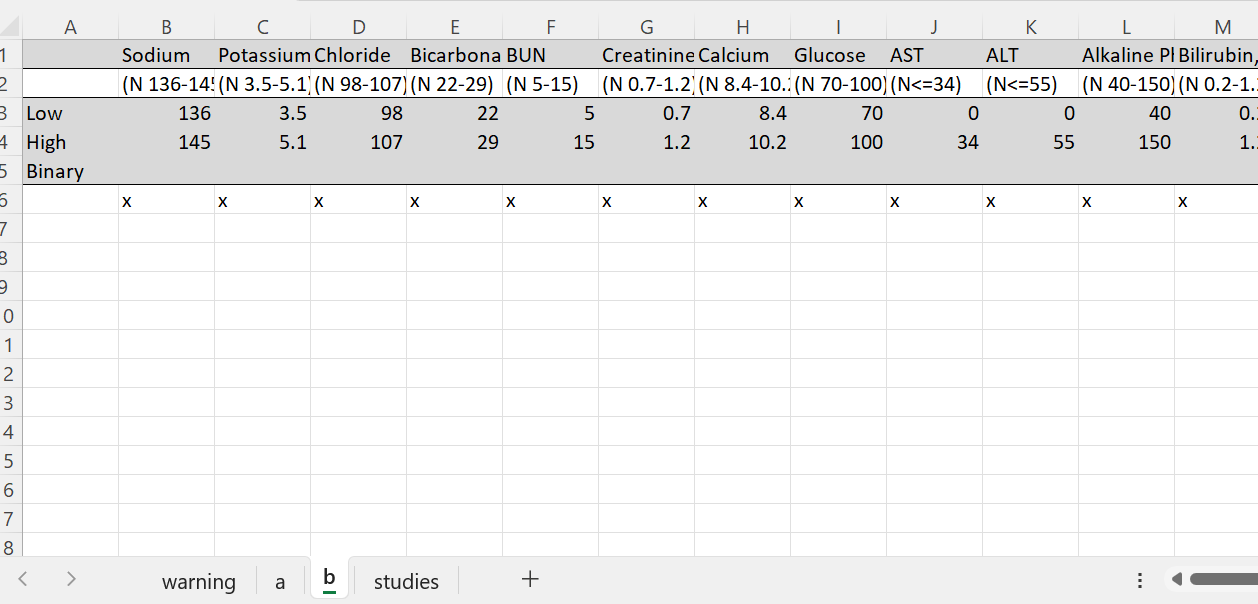Select the "Low" row label cell
The width and height of the screenshot is (1258, 604).
pos(70,113)
